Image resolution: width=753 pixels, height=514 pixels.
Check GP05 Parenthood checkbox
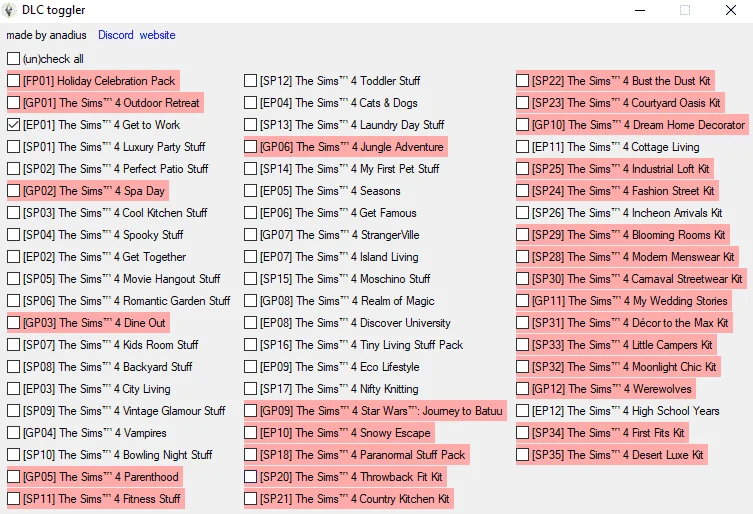click(x=13, y=477)
